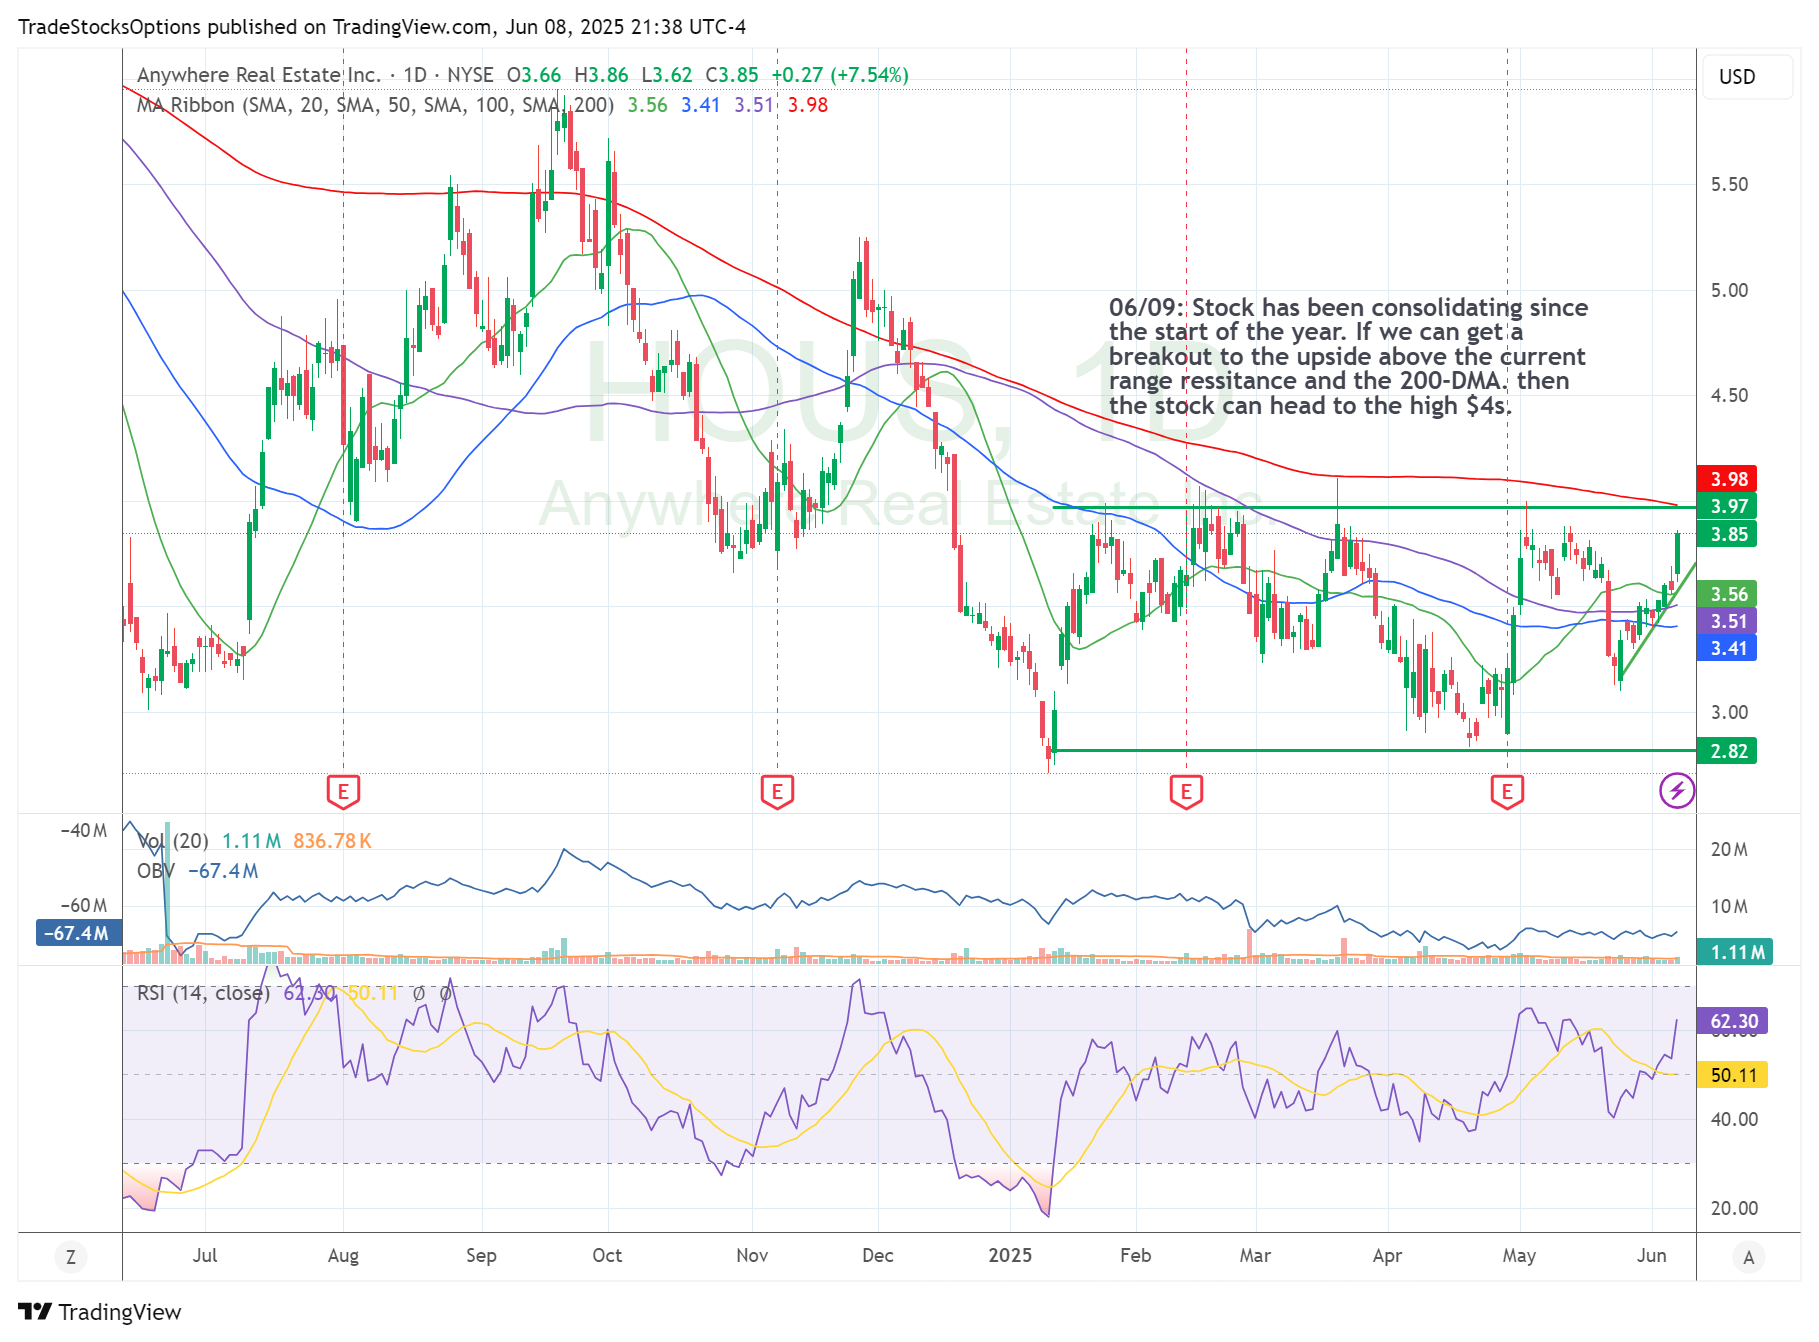Open the USD currency selector
This screenshot has height=1342, width=1819.
(1748, 77)
